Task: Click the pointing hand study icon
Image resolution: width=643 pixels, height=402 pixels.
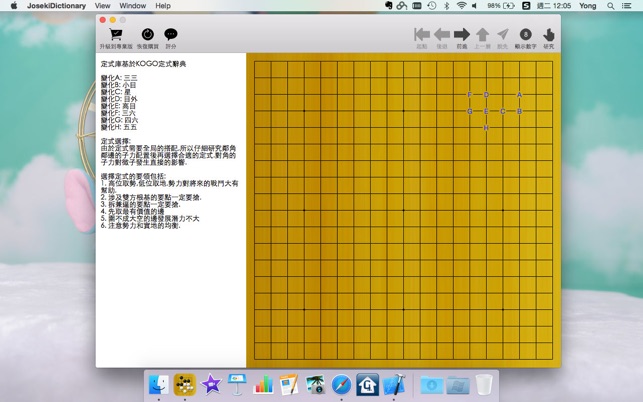Action: 549,34
